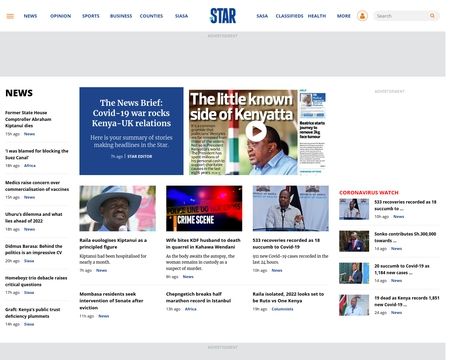Click thumbnail beside 20 succumb story
450x360 pixels.
point(354,273)
